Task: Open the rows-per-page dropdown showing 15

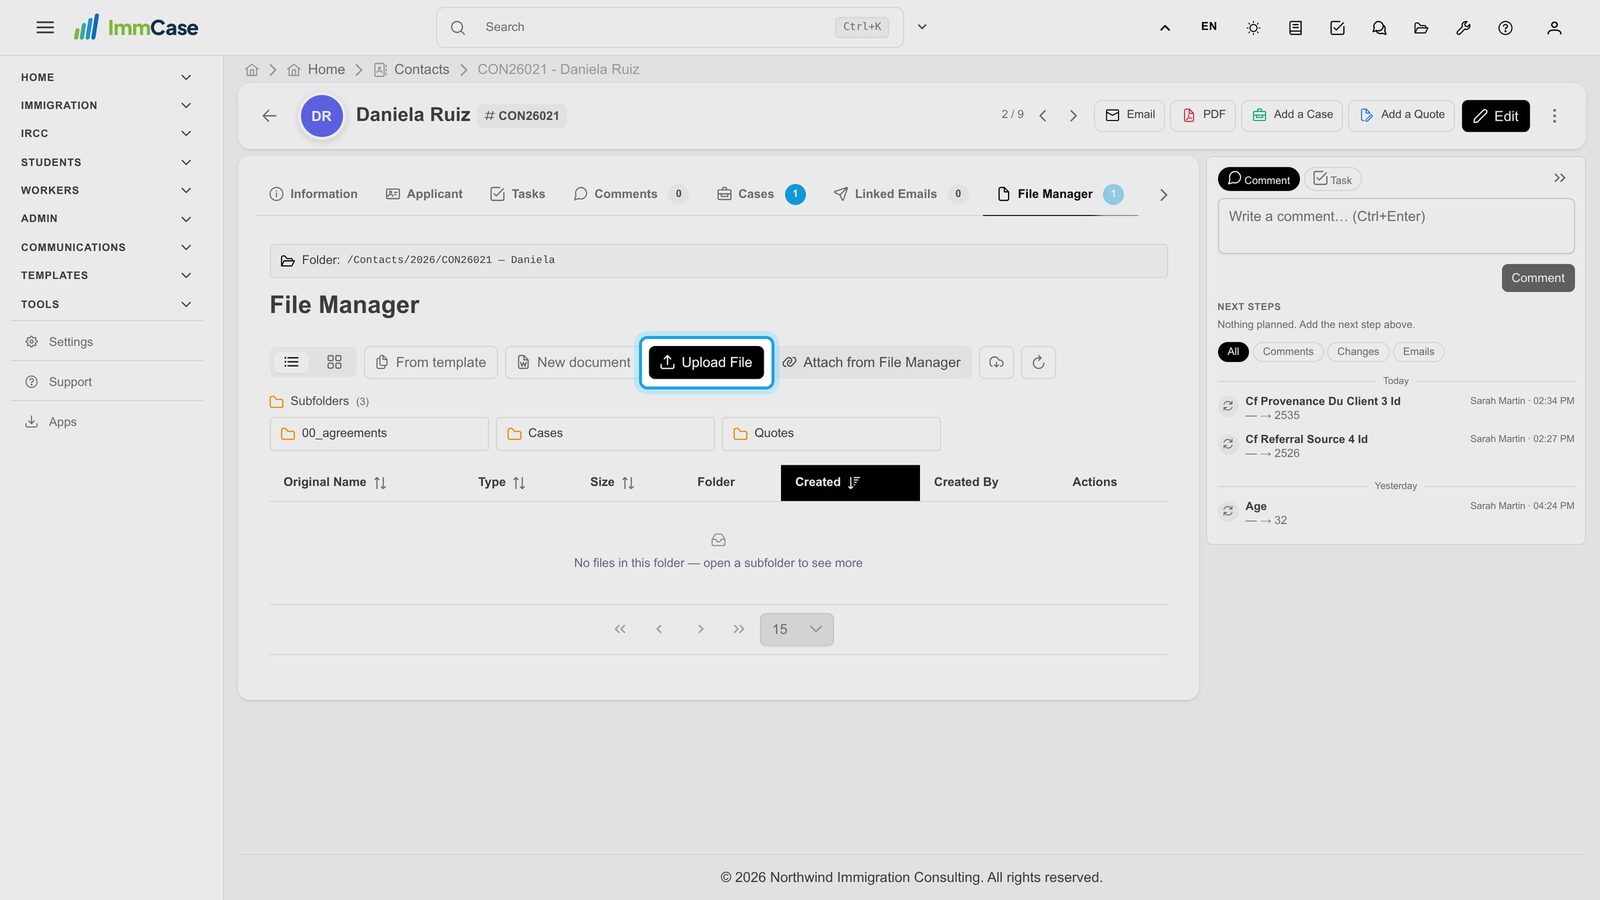Action: click(797, 629)
